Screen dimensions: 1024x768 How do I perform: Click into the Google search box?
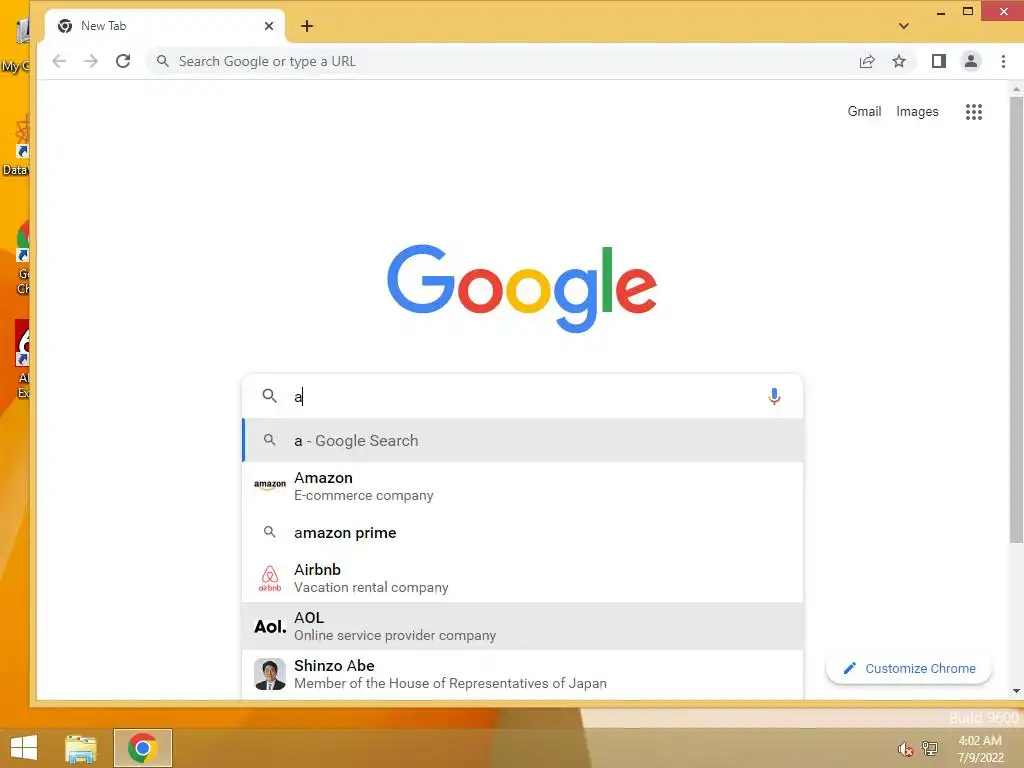click(x=522, y=396)
